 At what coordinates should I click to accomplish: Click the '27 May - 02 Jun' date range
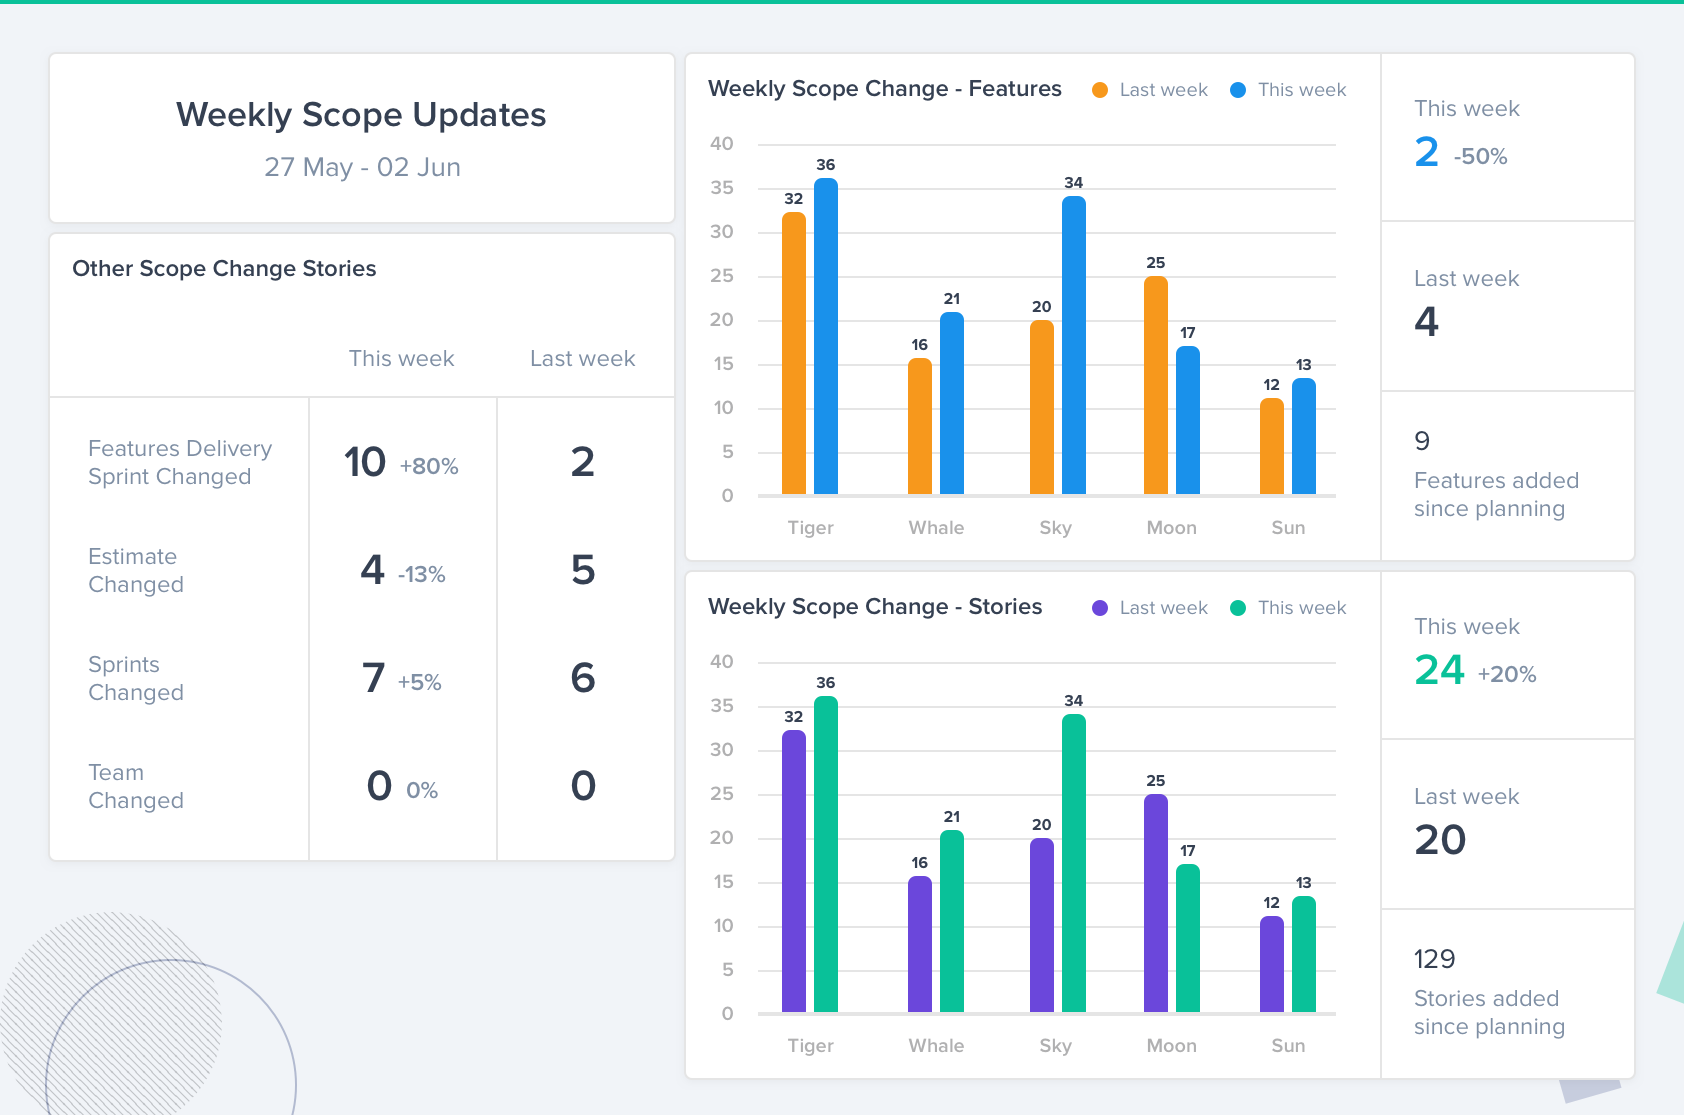click(362, 167)
